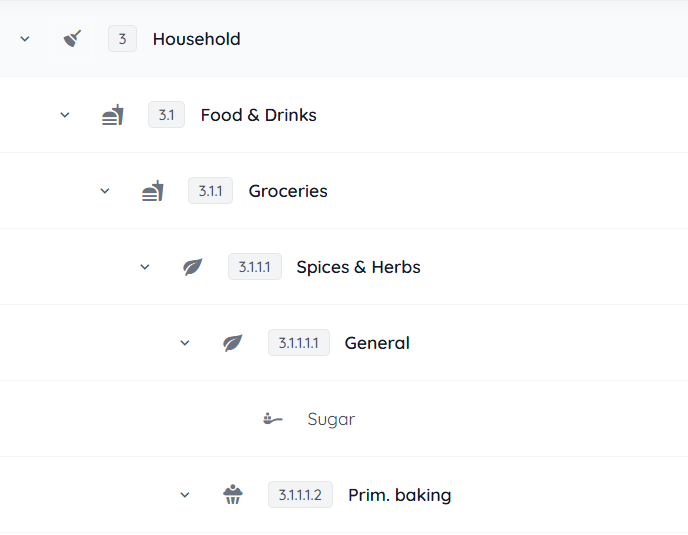Collapse the Spices & Herbs chevron
This screenshot has height=535, width=688.
145,267
